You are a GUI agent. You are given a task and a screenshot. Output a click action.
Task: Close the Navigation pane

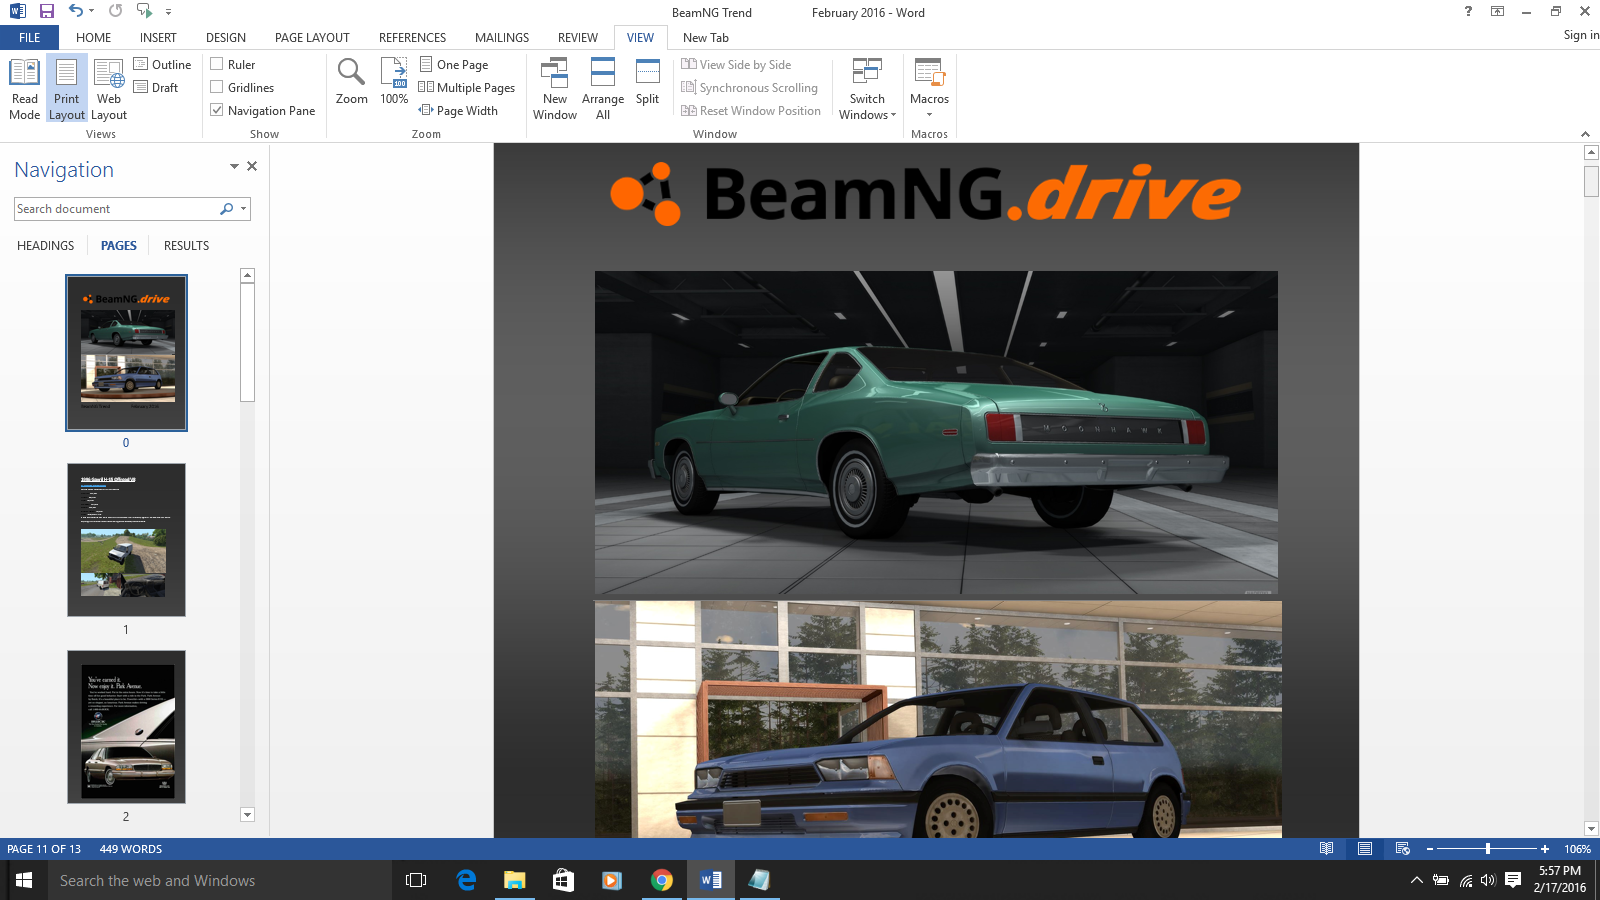[x=252, y=166]
